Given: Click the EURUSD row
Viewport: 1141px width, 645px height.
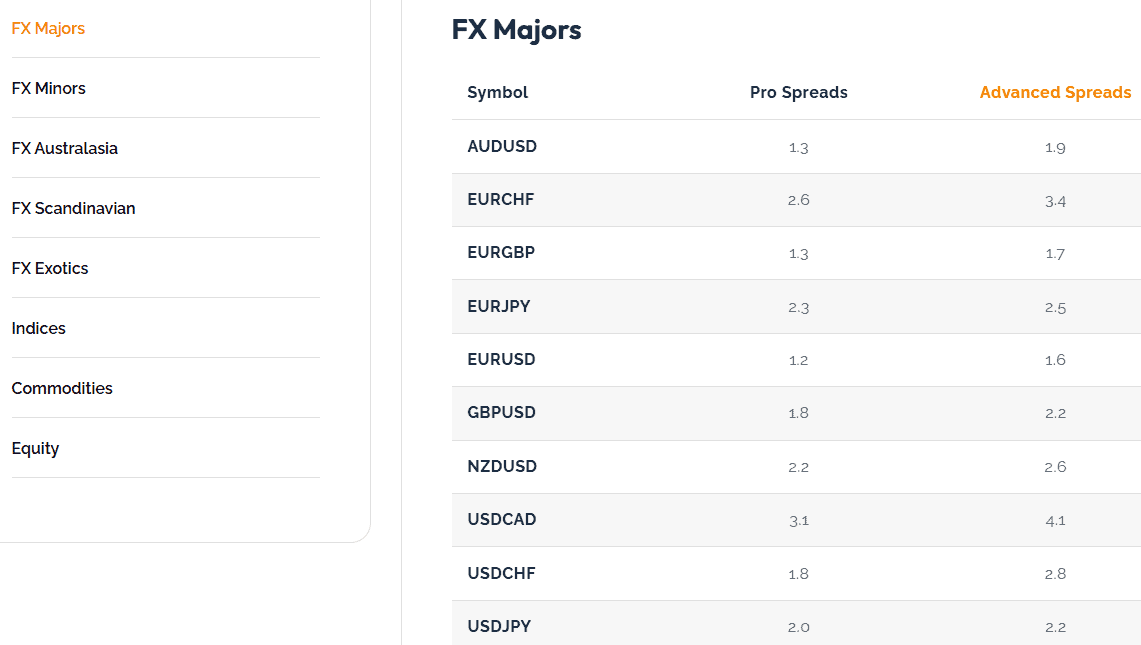Looking at the screenshot, I should (x=500, y=360).
